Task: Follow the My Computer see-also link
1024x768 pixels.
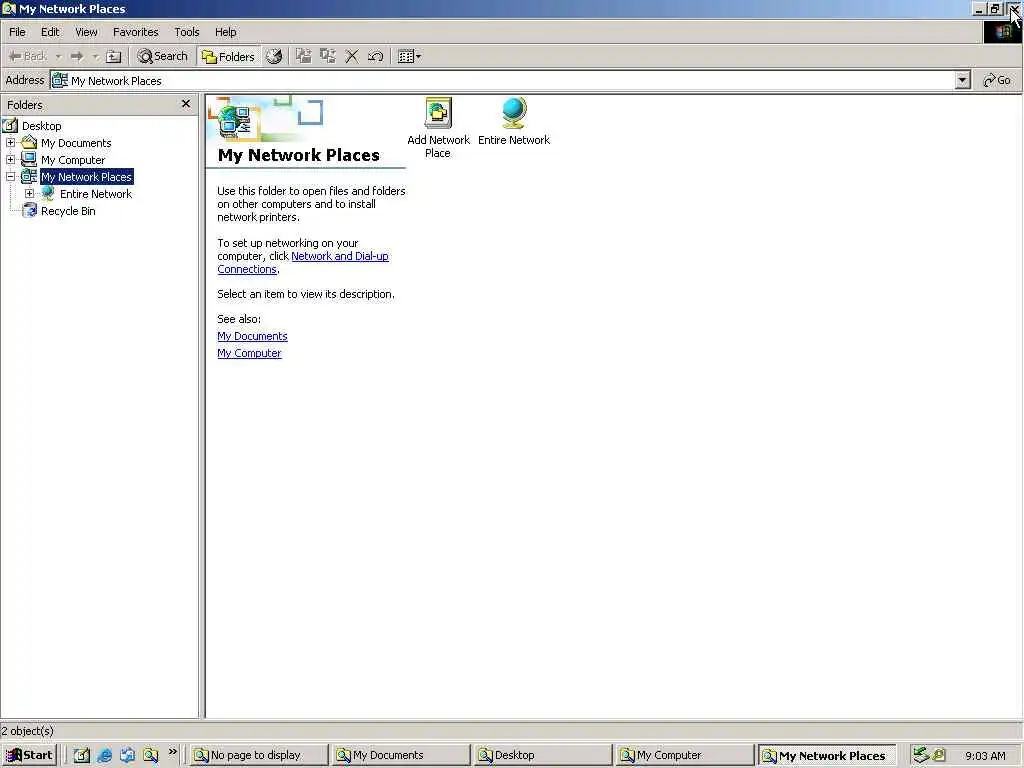Action: click(249, 353)
